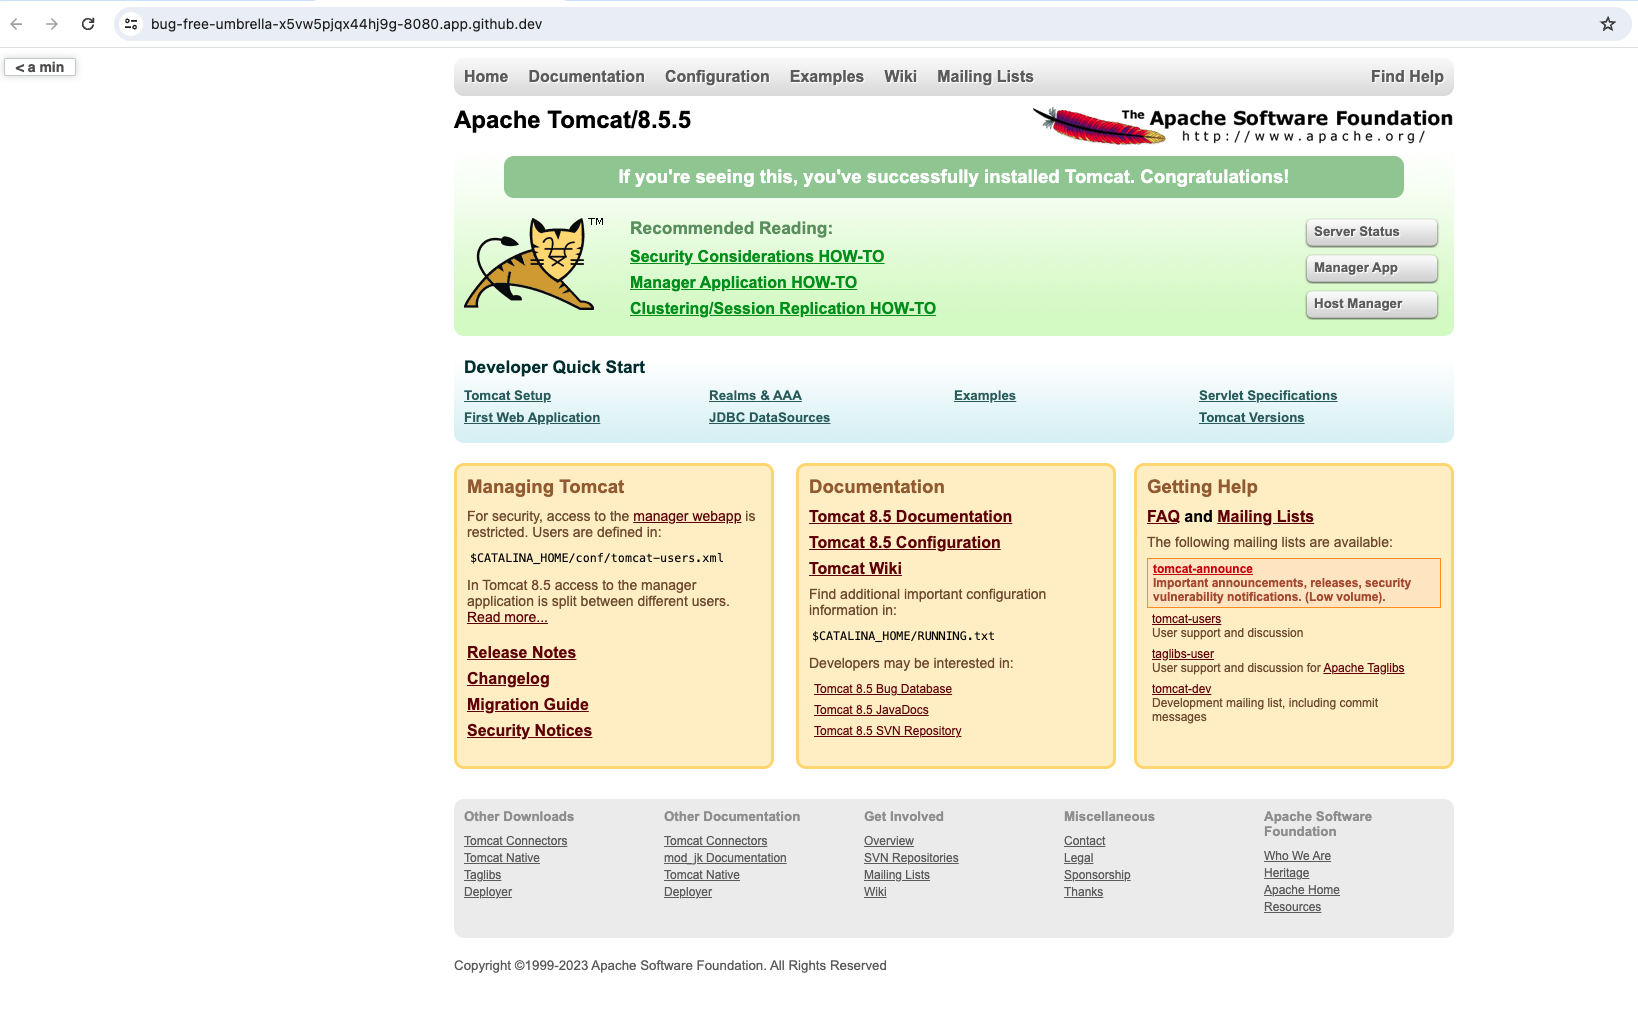This screenshot has height=1009, width=1638.
Task: Visit the Apache Home footer link
Action: tap(1301, 890)
